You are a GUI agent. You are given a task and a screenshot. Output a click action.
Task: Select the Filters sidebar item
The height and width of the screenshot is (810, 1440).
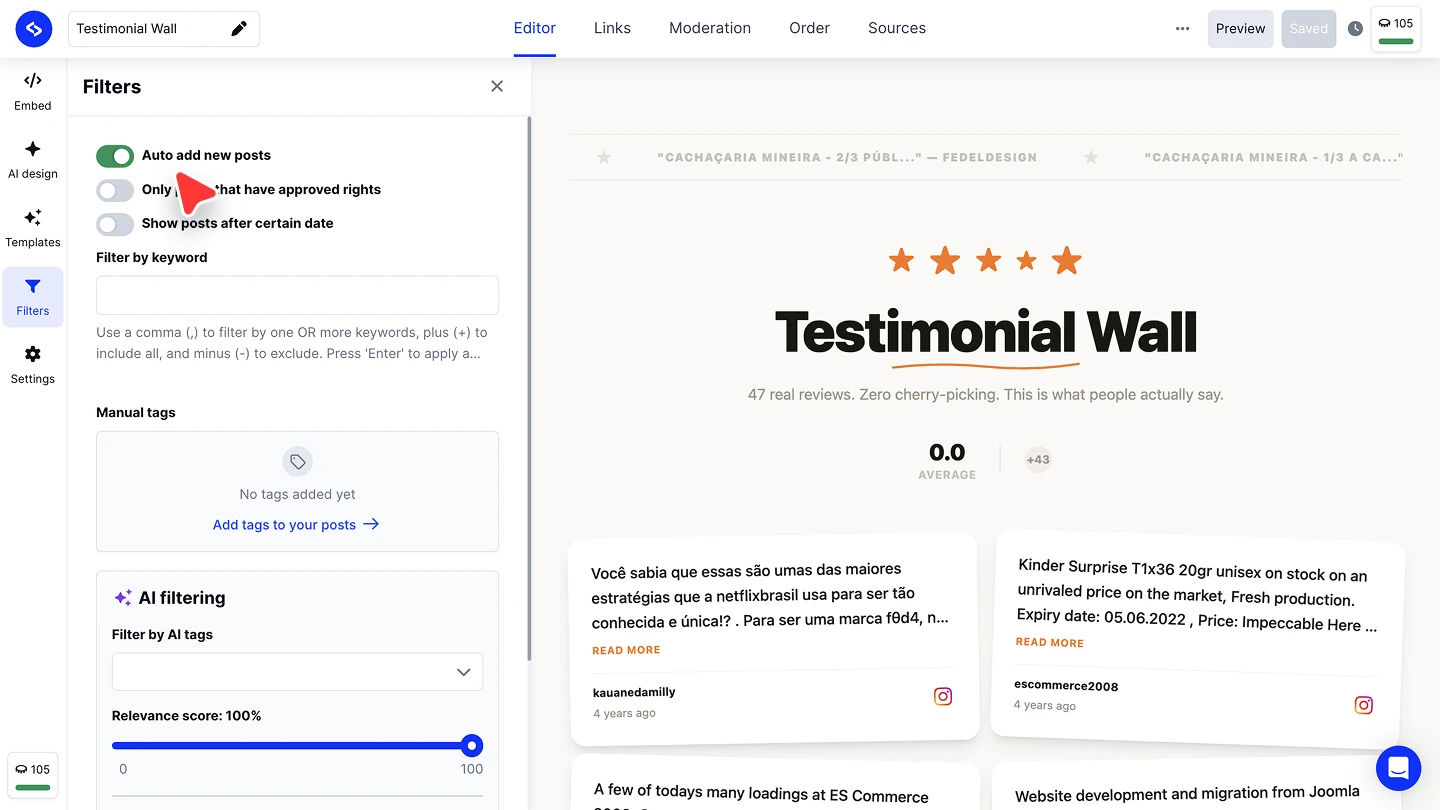[33, 297]
